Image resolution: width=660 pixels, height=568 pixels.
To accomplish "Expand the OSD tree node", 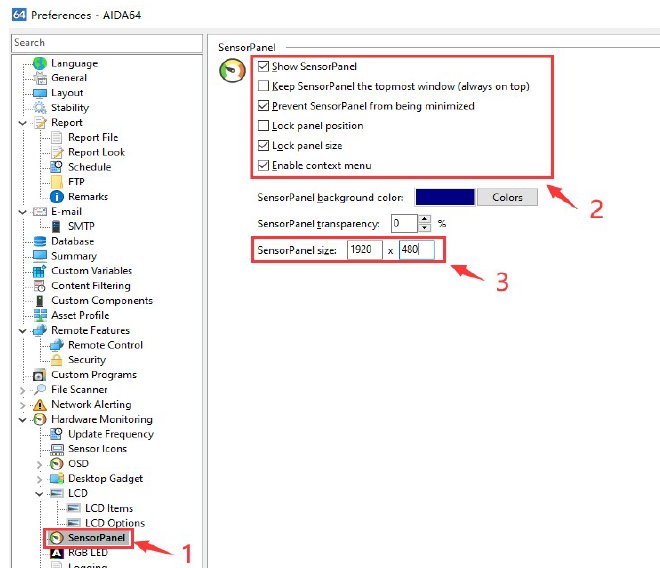I will pos(40,464).
